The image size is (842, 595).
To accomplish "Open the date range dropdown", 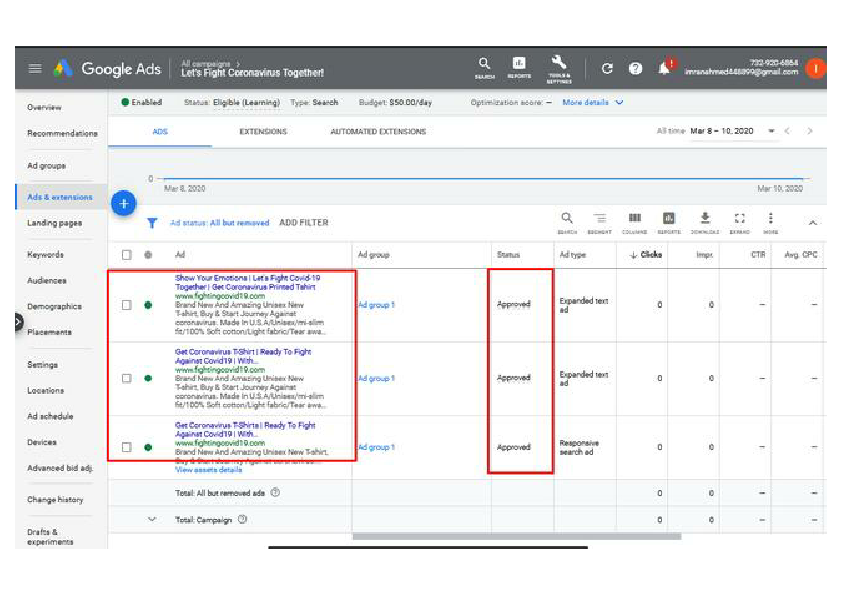I will click(x=771, y=131).
